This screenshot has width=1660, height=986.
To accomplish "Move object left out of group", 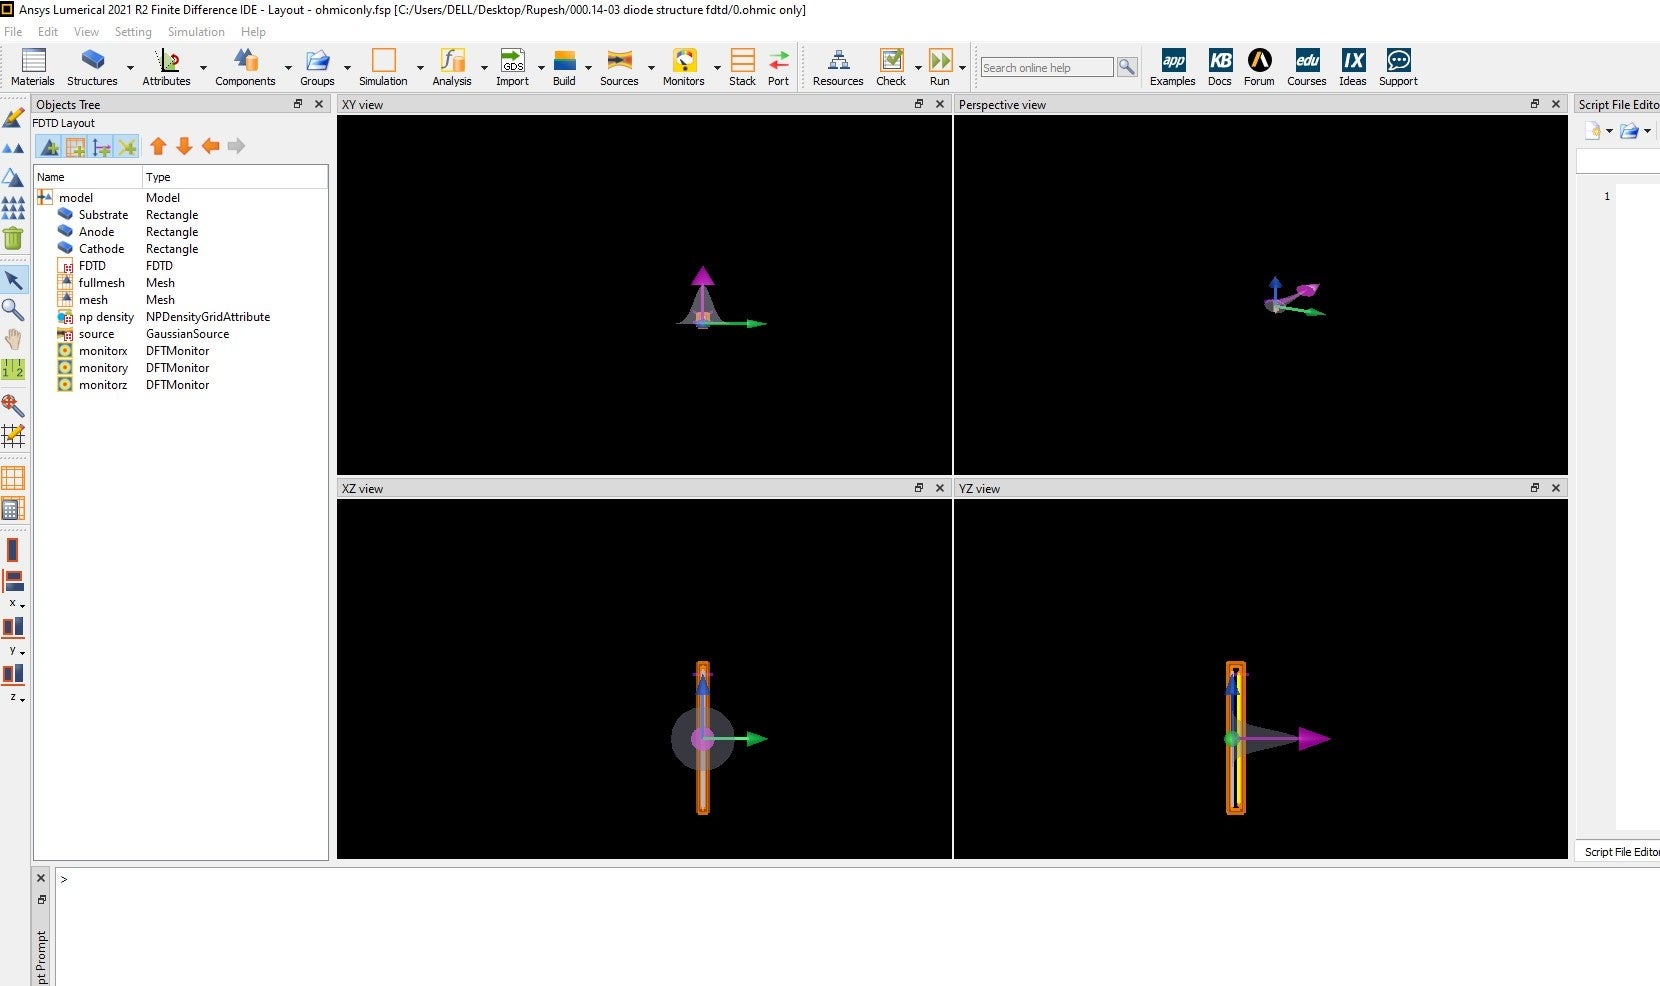I will 210,146.
